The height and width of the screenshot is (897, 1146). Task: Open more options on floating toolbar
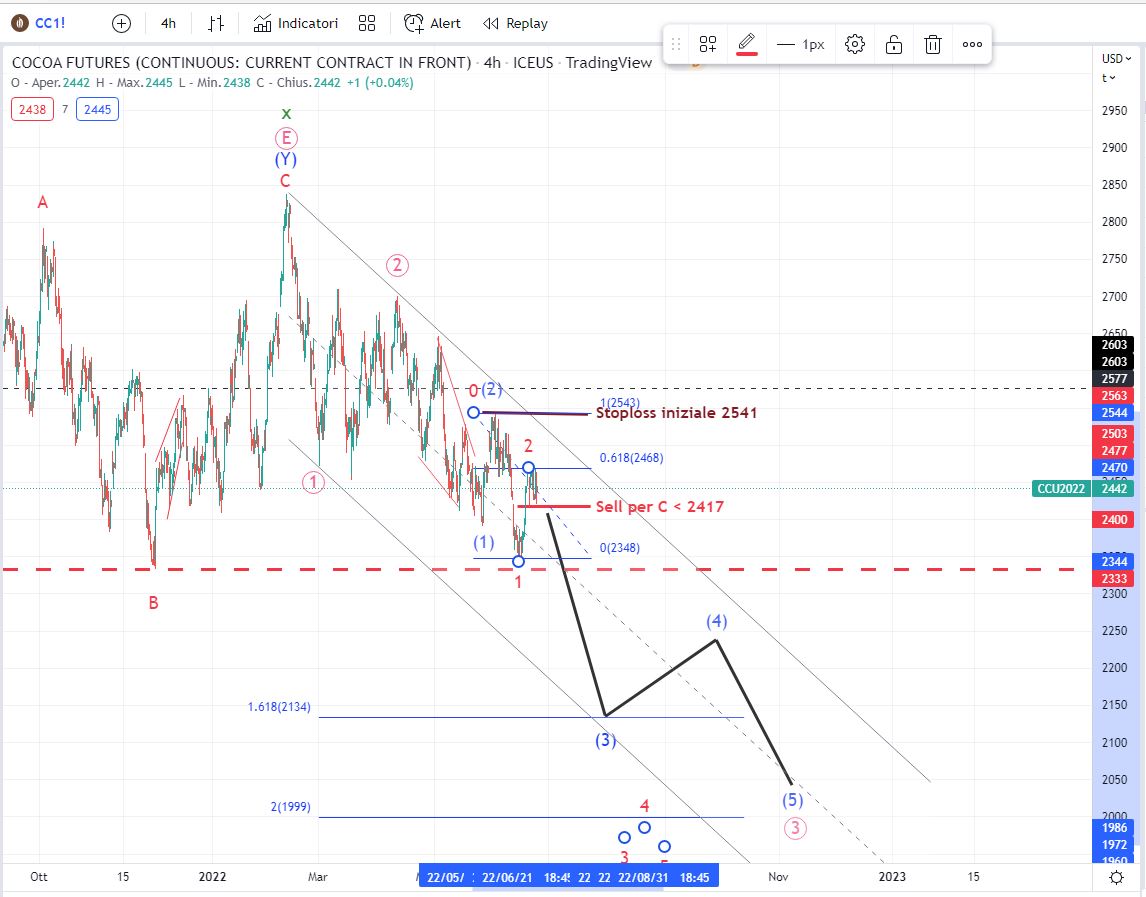972,45
